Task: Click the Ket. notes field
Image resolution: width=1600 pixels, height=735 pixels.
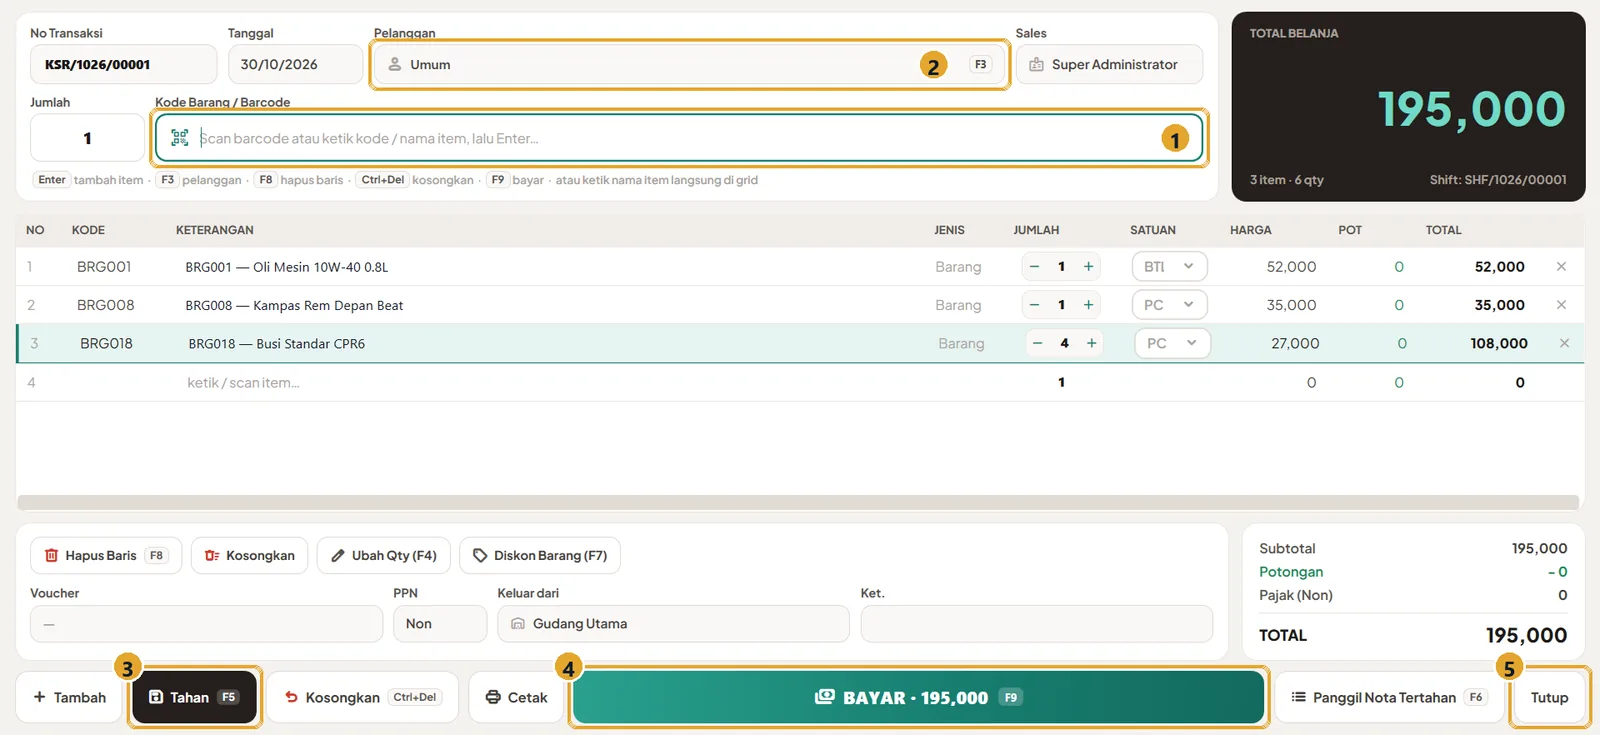Action: pyautogui.click(x=1037, y=624)
